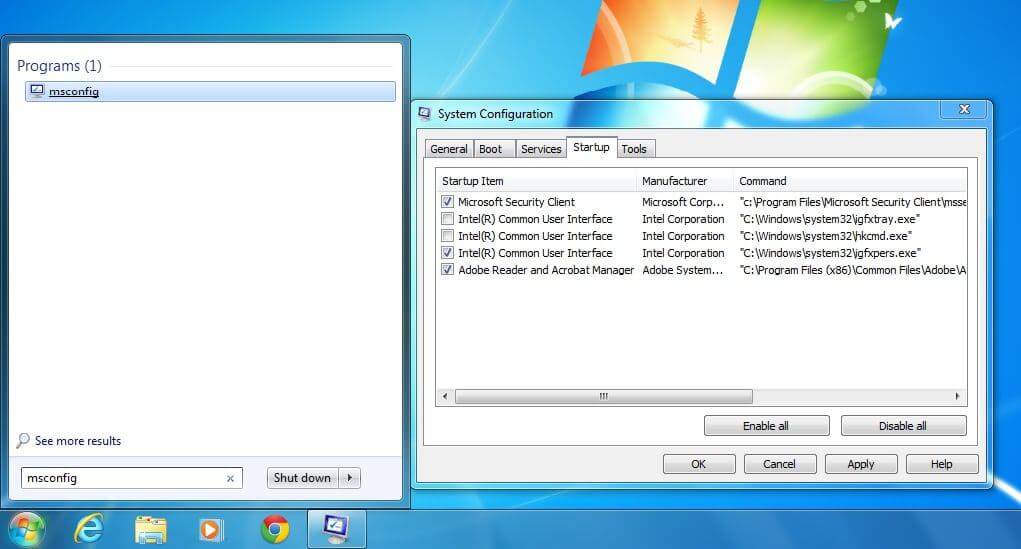
Task: Open the Tools tab
Action: tap(634, 149)
